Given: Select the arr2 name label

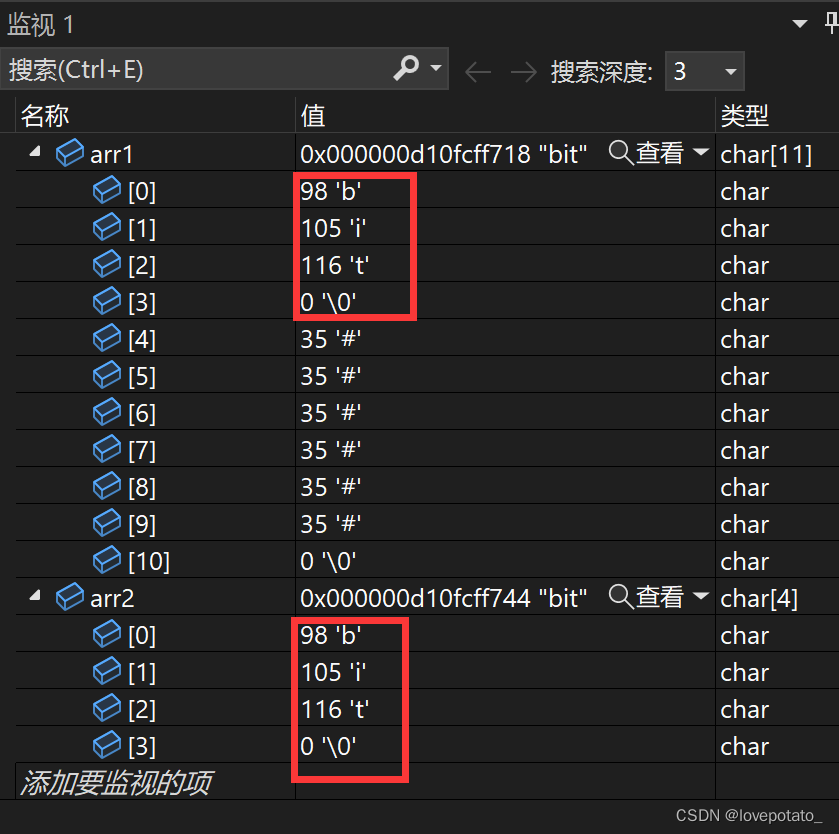Looking at the screenshot, I should (x=112, y=599).
